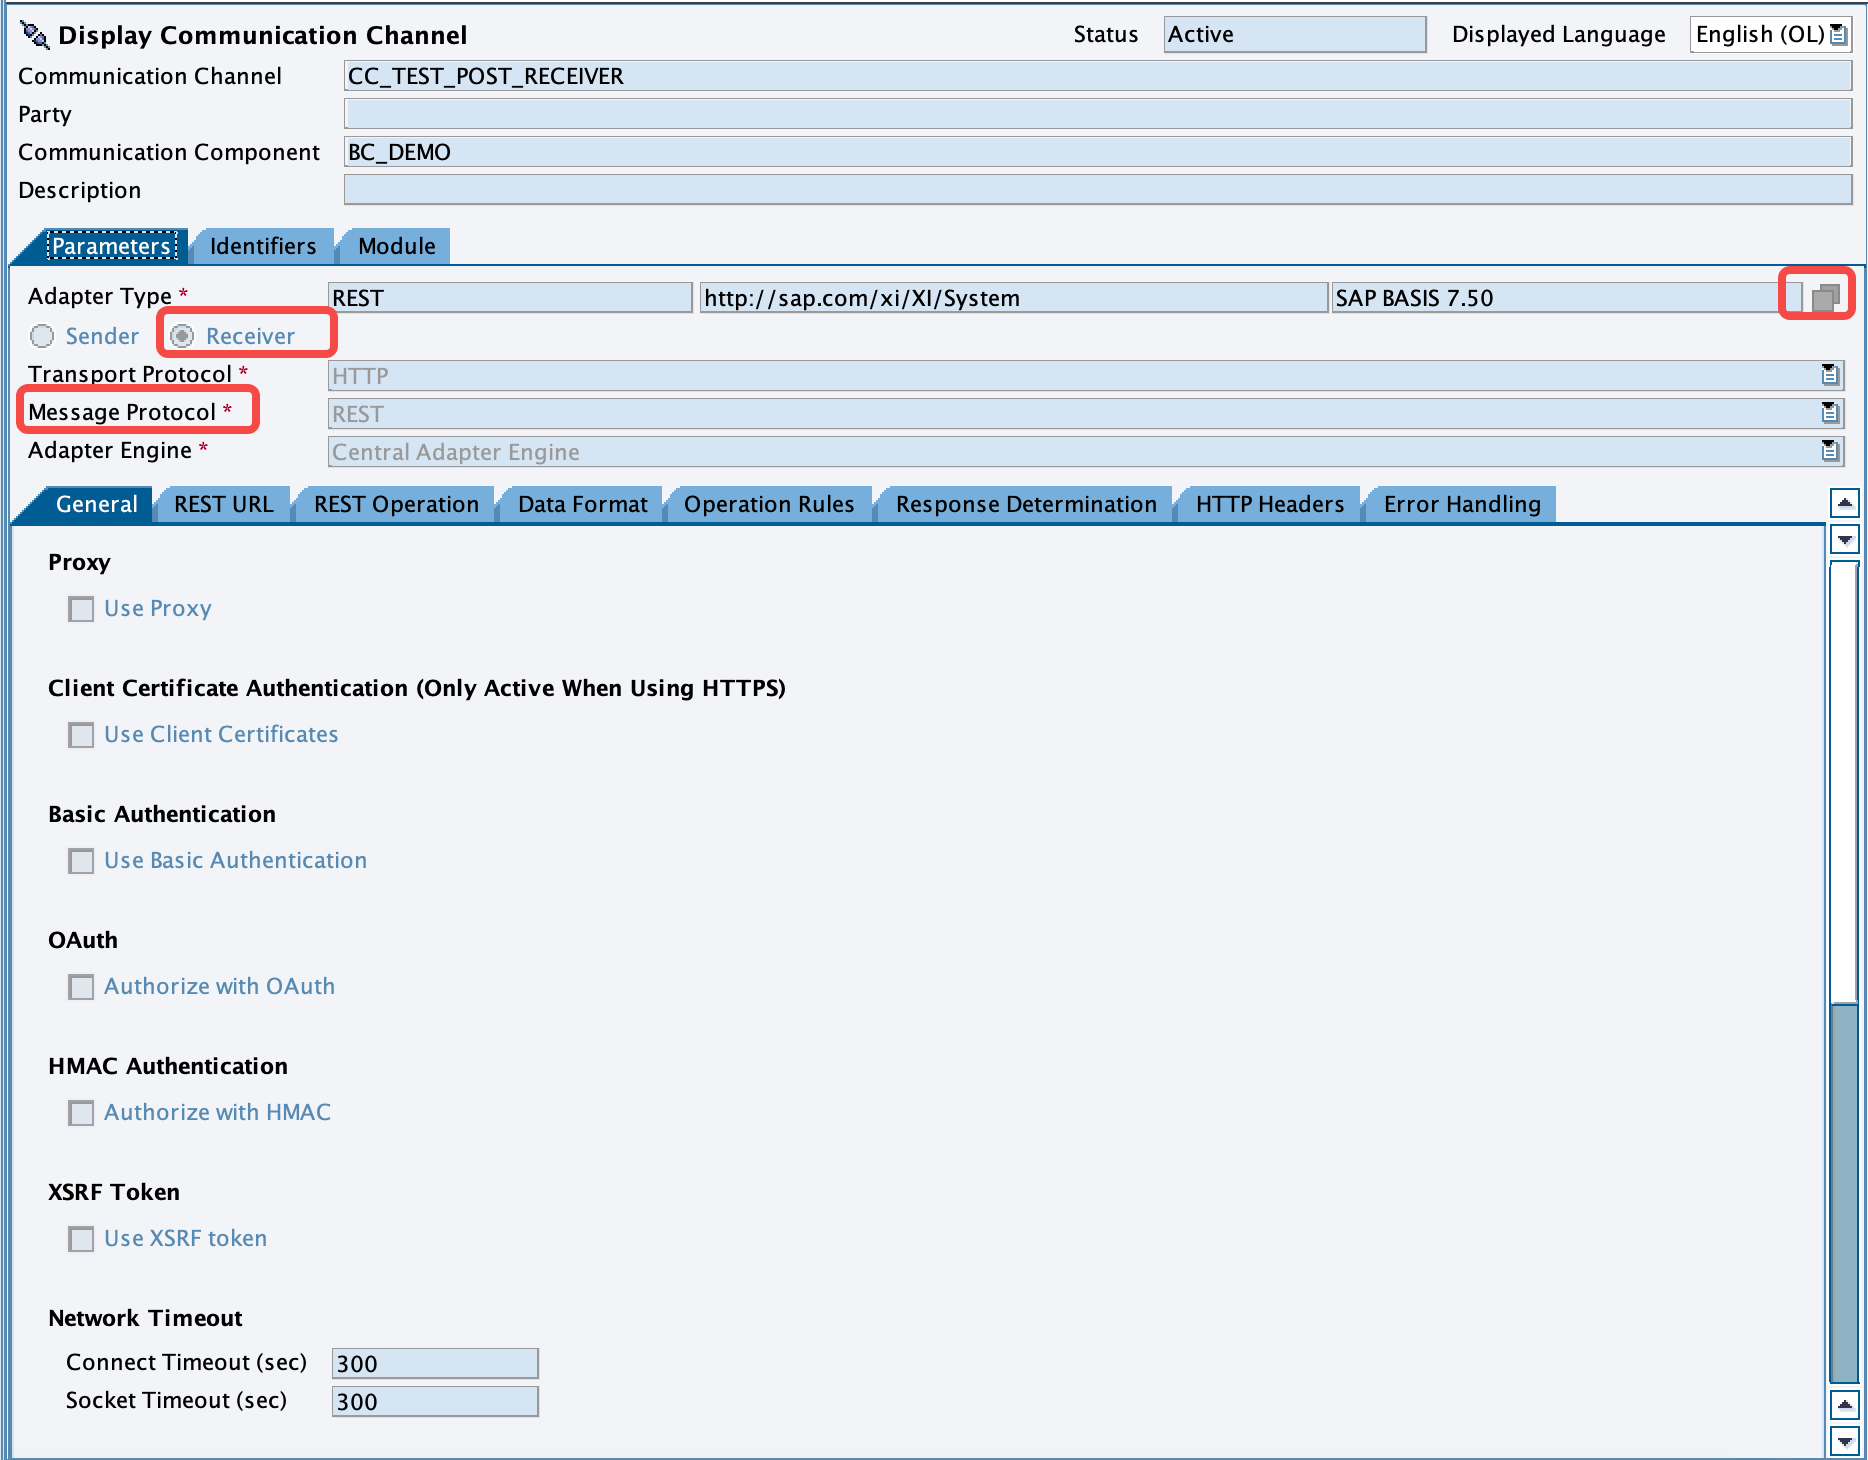Select the Receiver radio button
This screenshot has height=1460, width=1868.
point(182,336)
